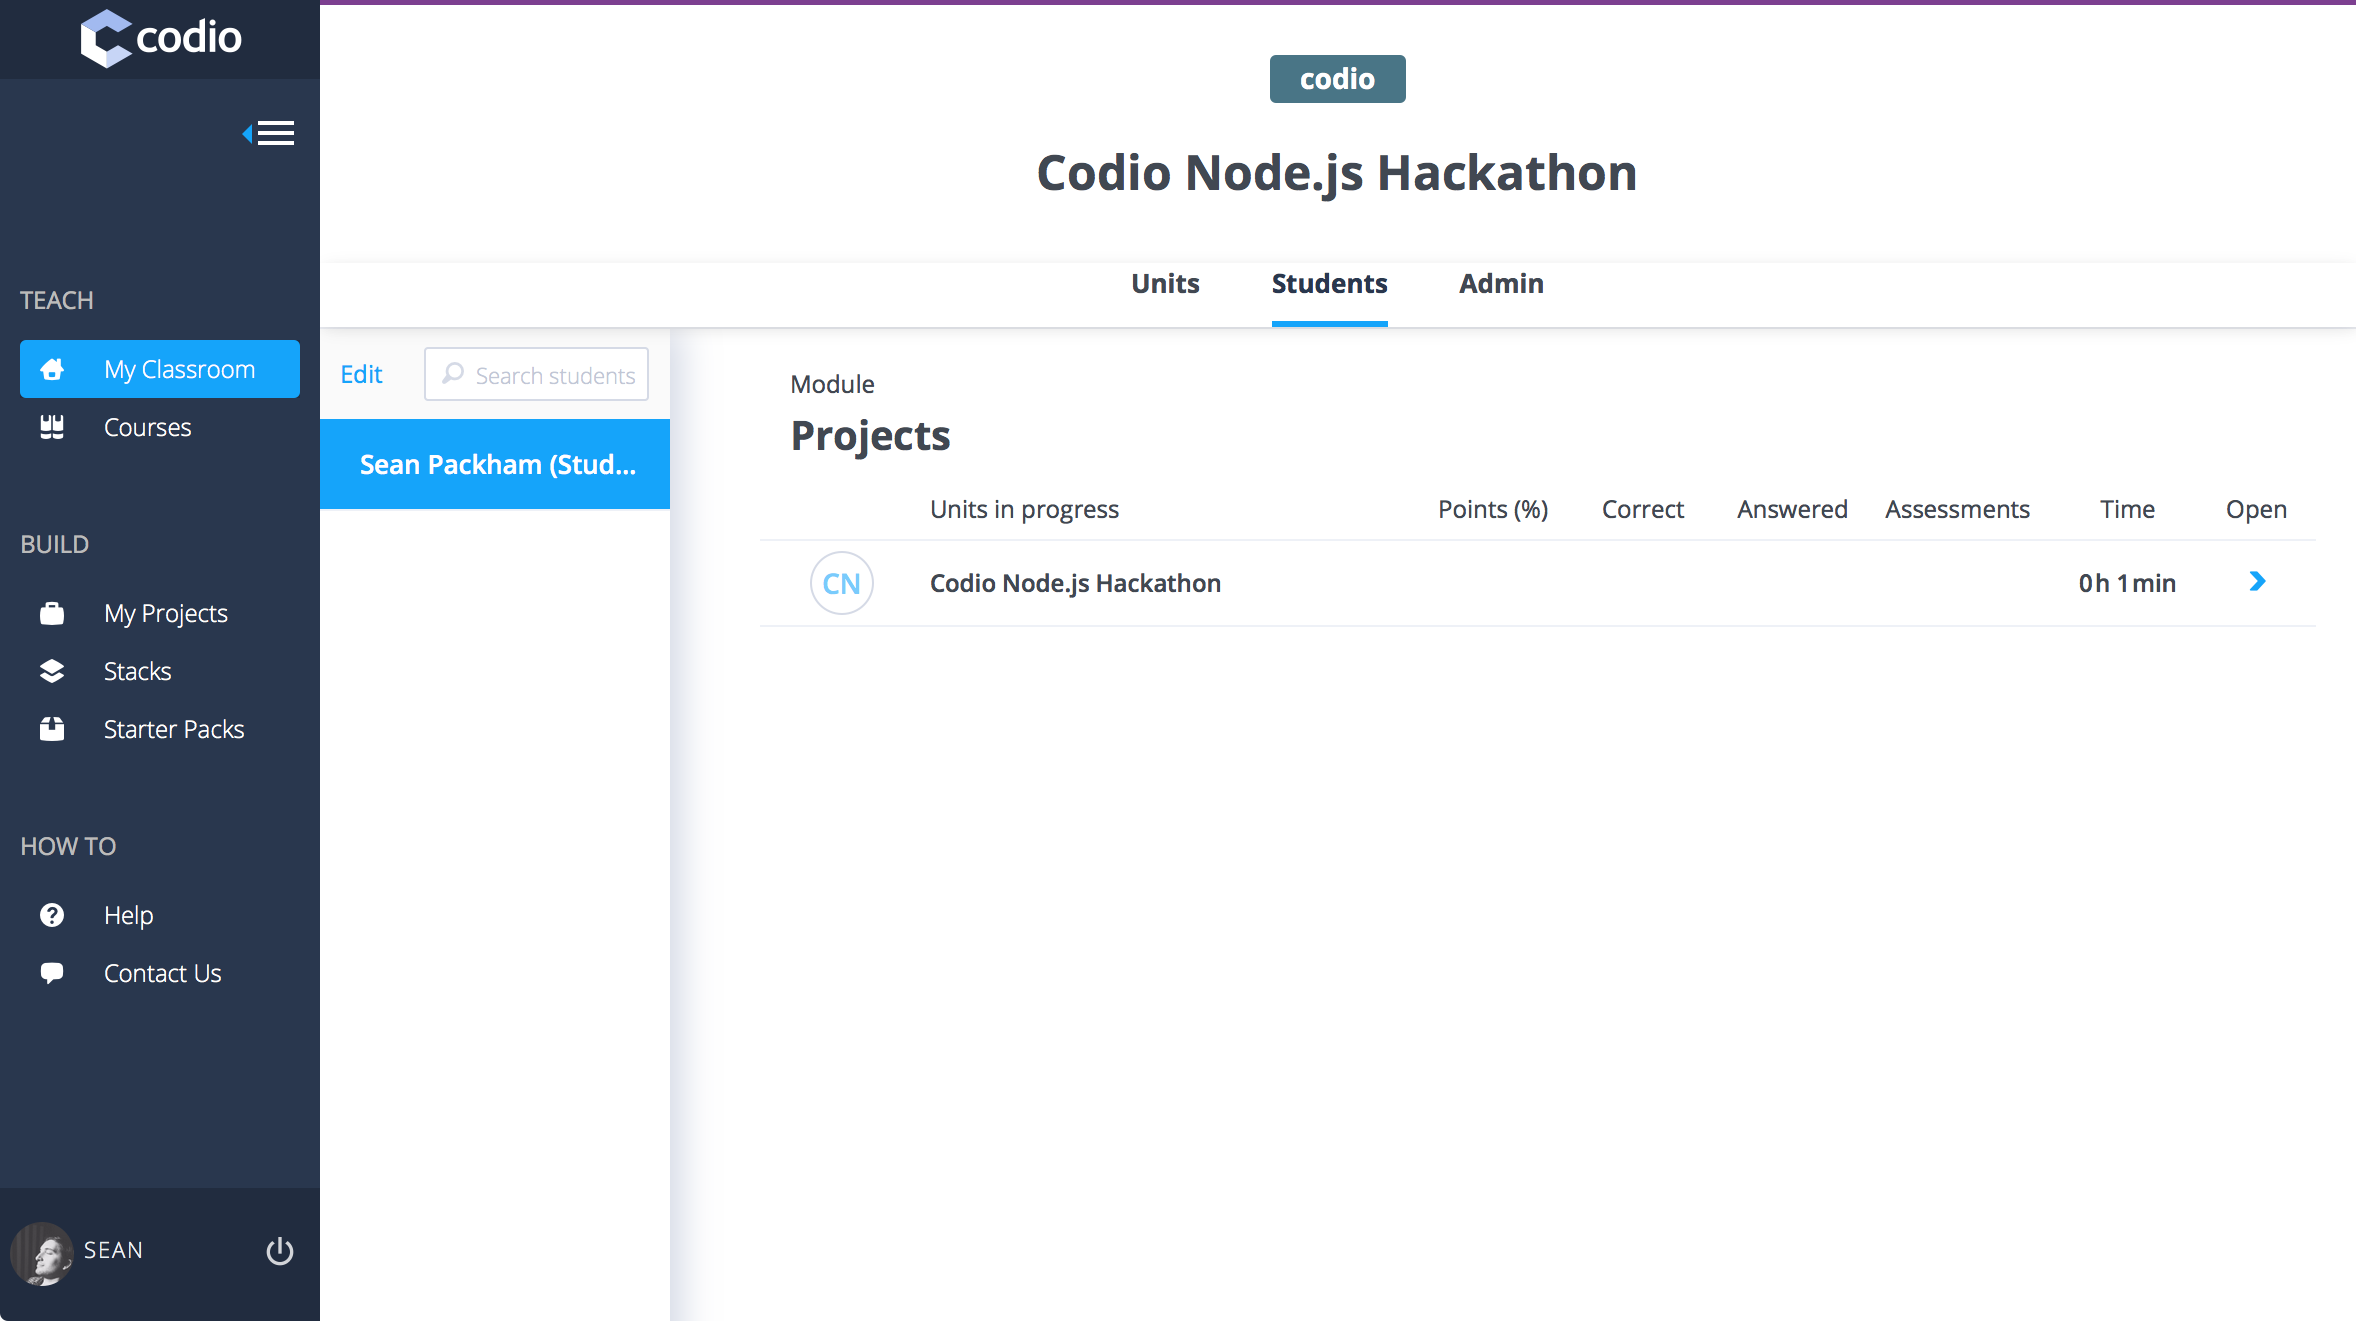Click the My Projects briefcase icon
This screenshot has width=2356, height=1321.
(x=52, y=613)
